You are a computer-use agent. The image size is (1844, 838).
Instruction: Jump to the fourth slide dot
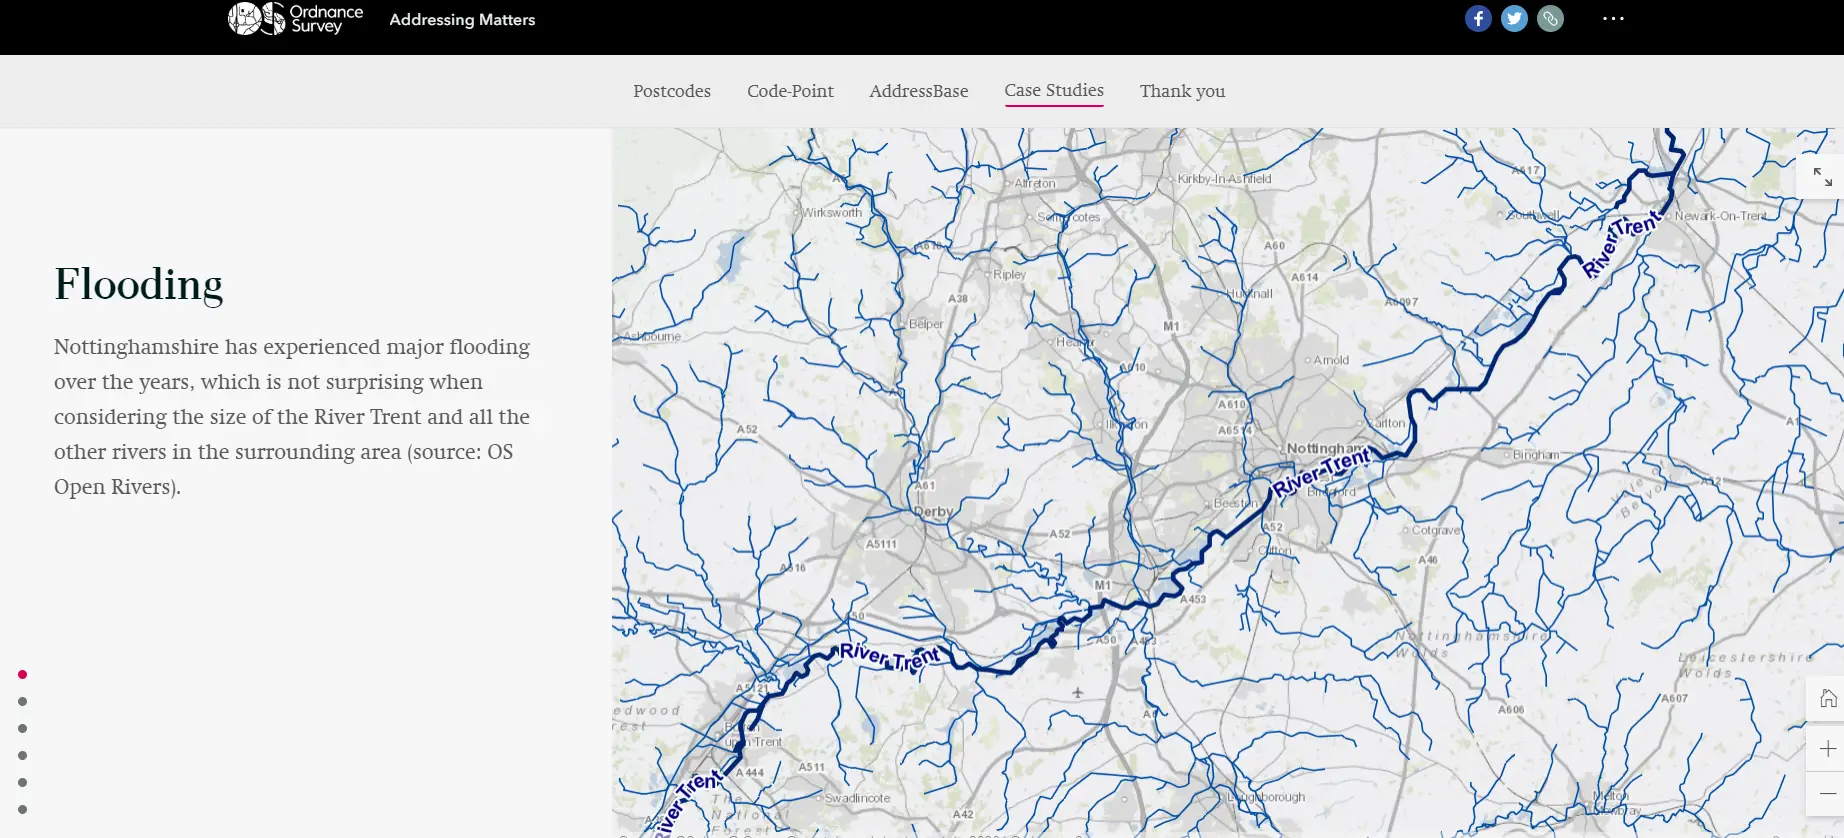[22, 756]
